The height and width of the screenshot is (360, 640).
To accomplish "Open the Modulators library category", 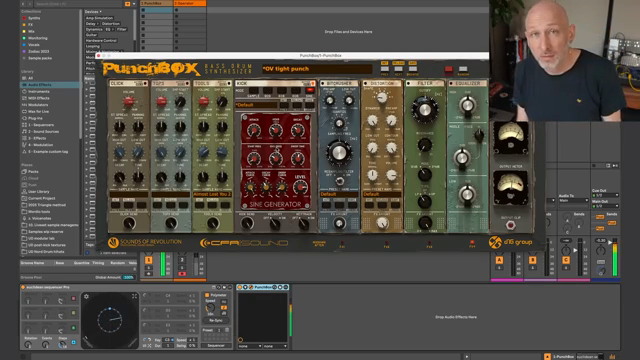I will pos(38,105).
